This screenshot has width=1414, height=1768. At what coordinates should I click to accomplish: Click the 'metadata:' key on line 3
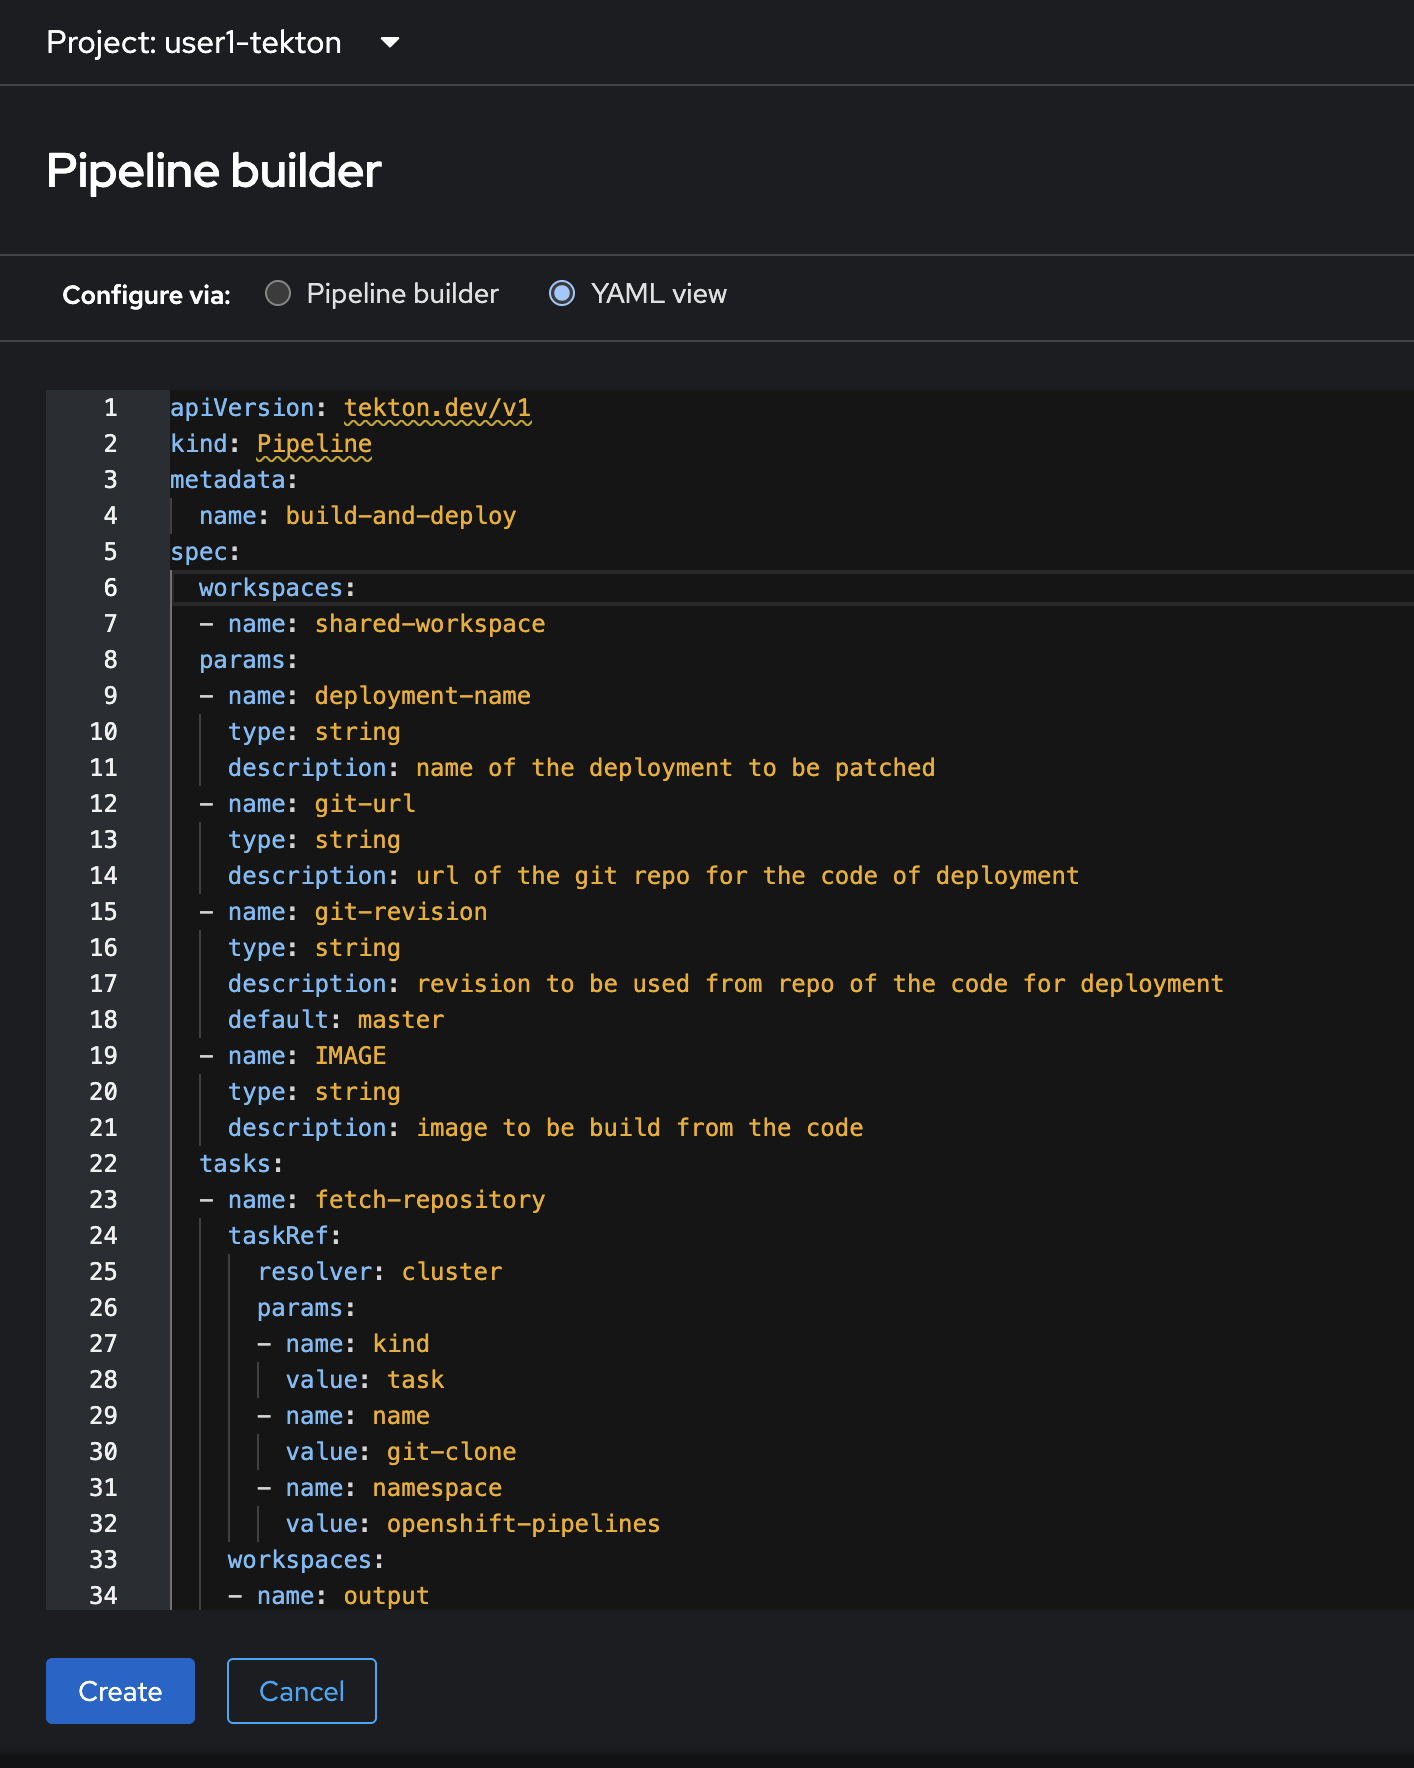tap(234, 480)
